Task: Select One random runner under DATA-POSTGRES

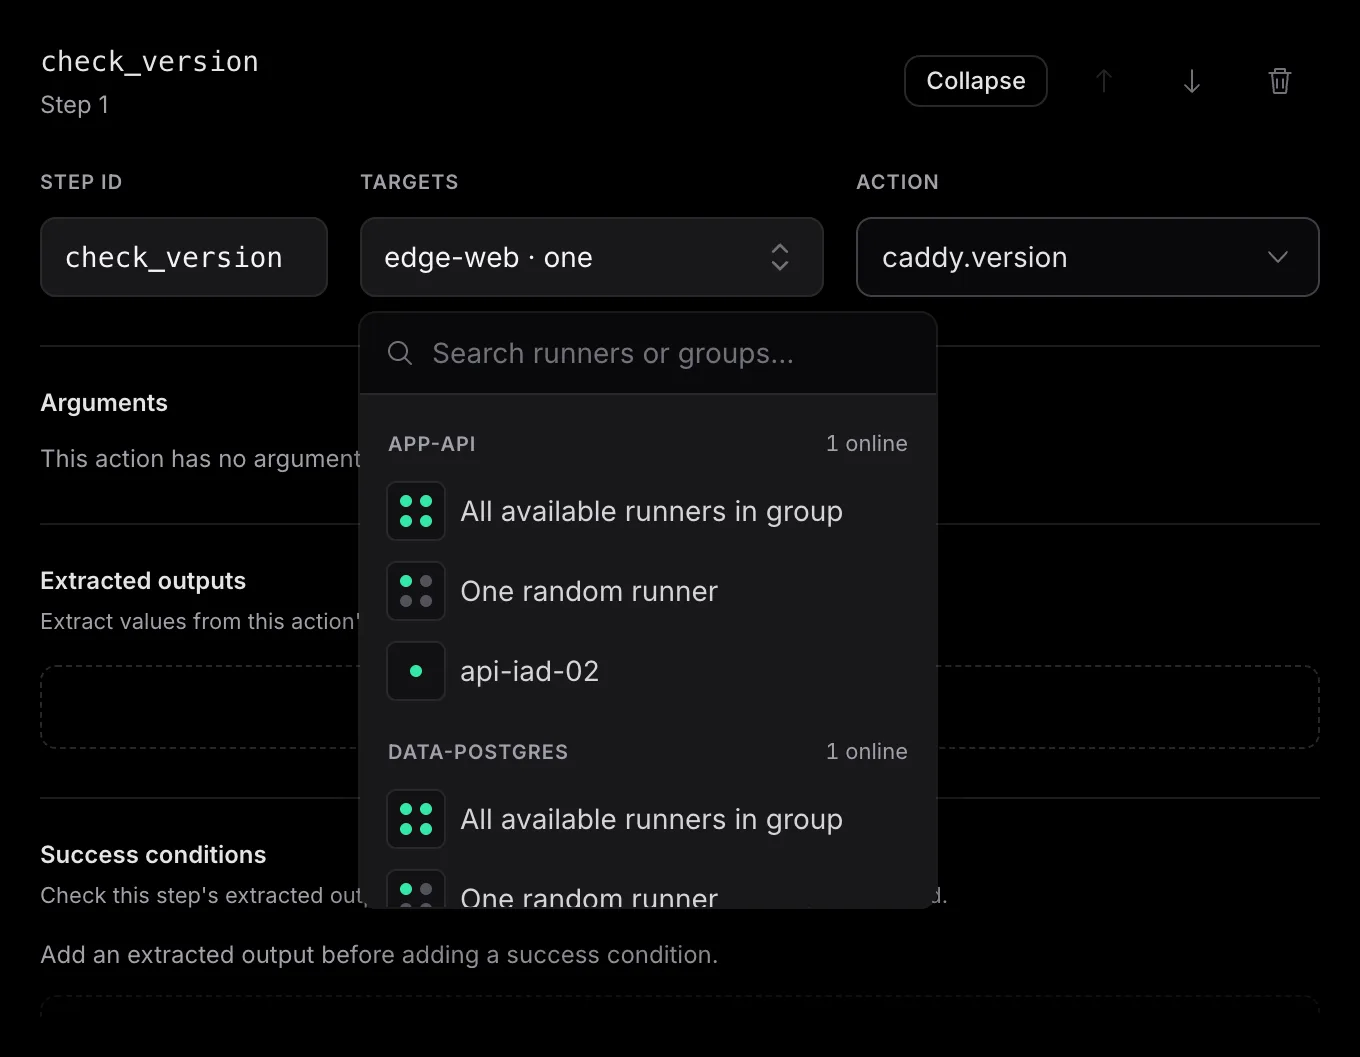Action: coord(648,890)
